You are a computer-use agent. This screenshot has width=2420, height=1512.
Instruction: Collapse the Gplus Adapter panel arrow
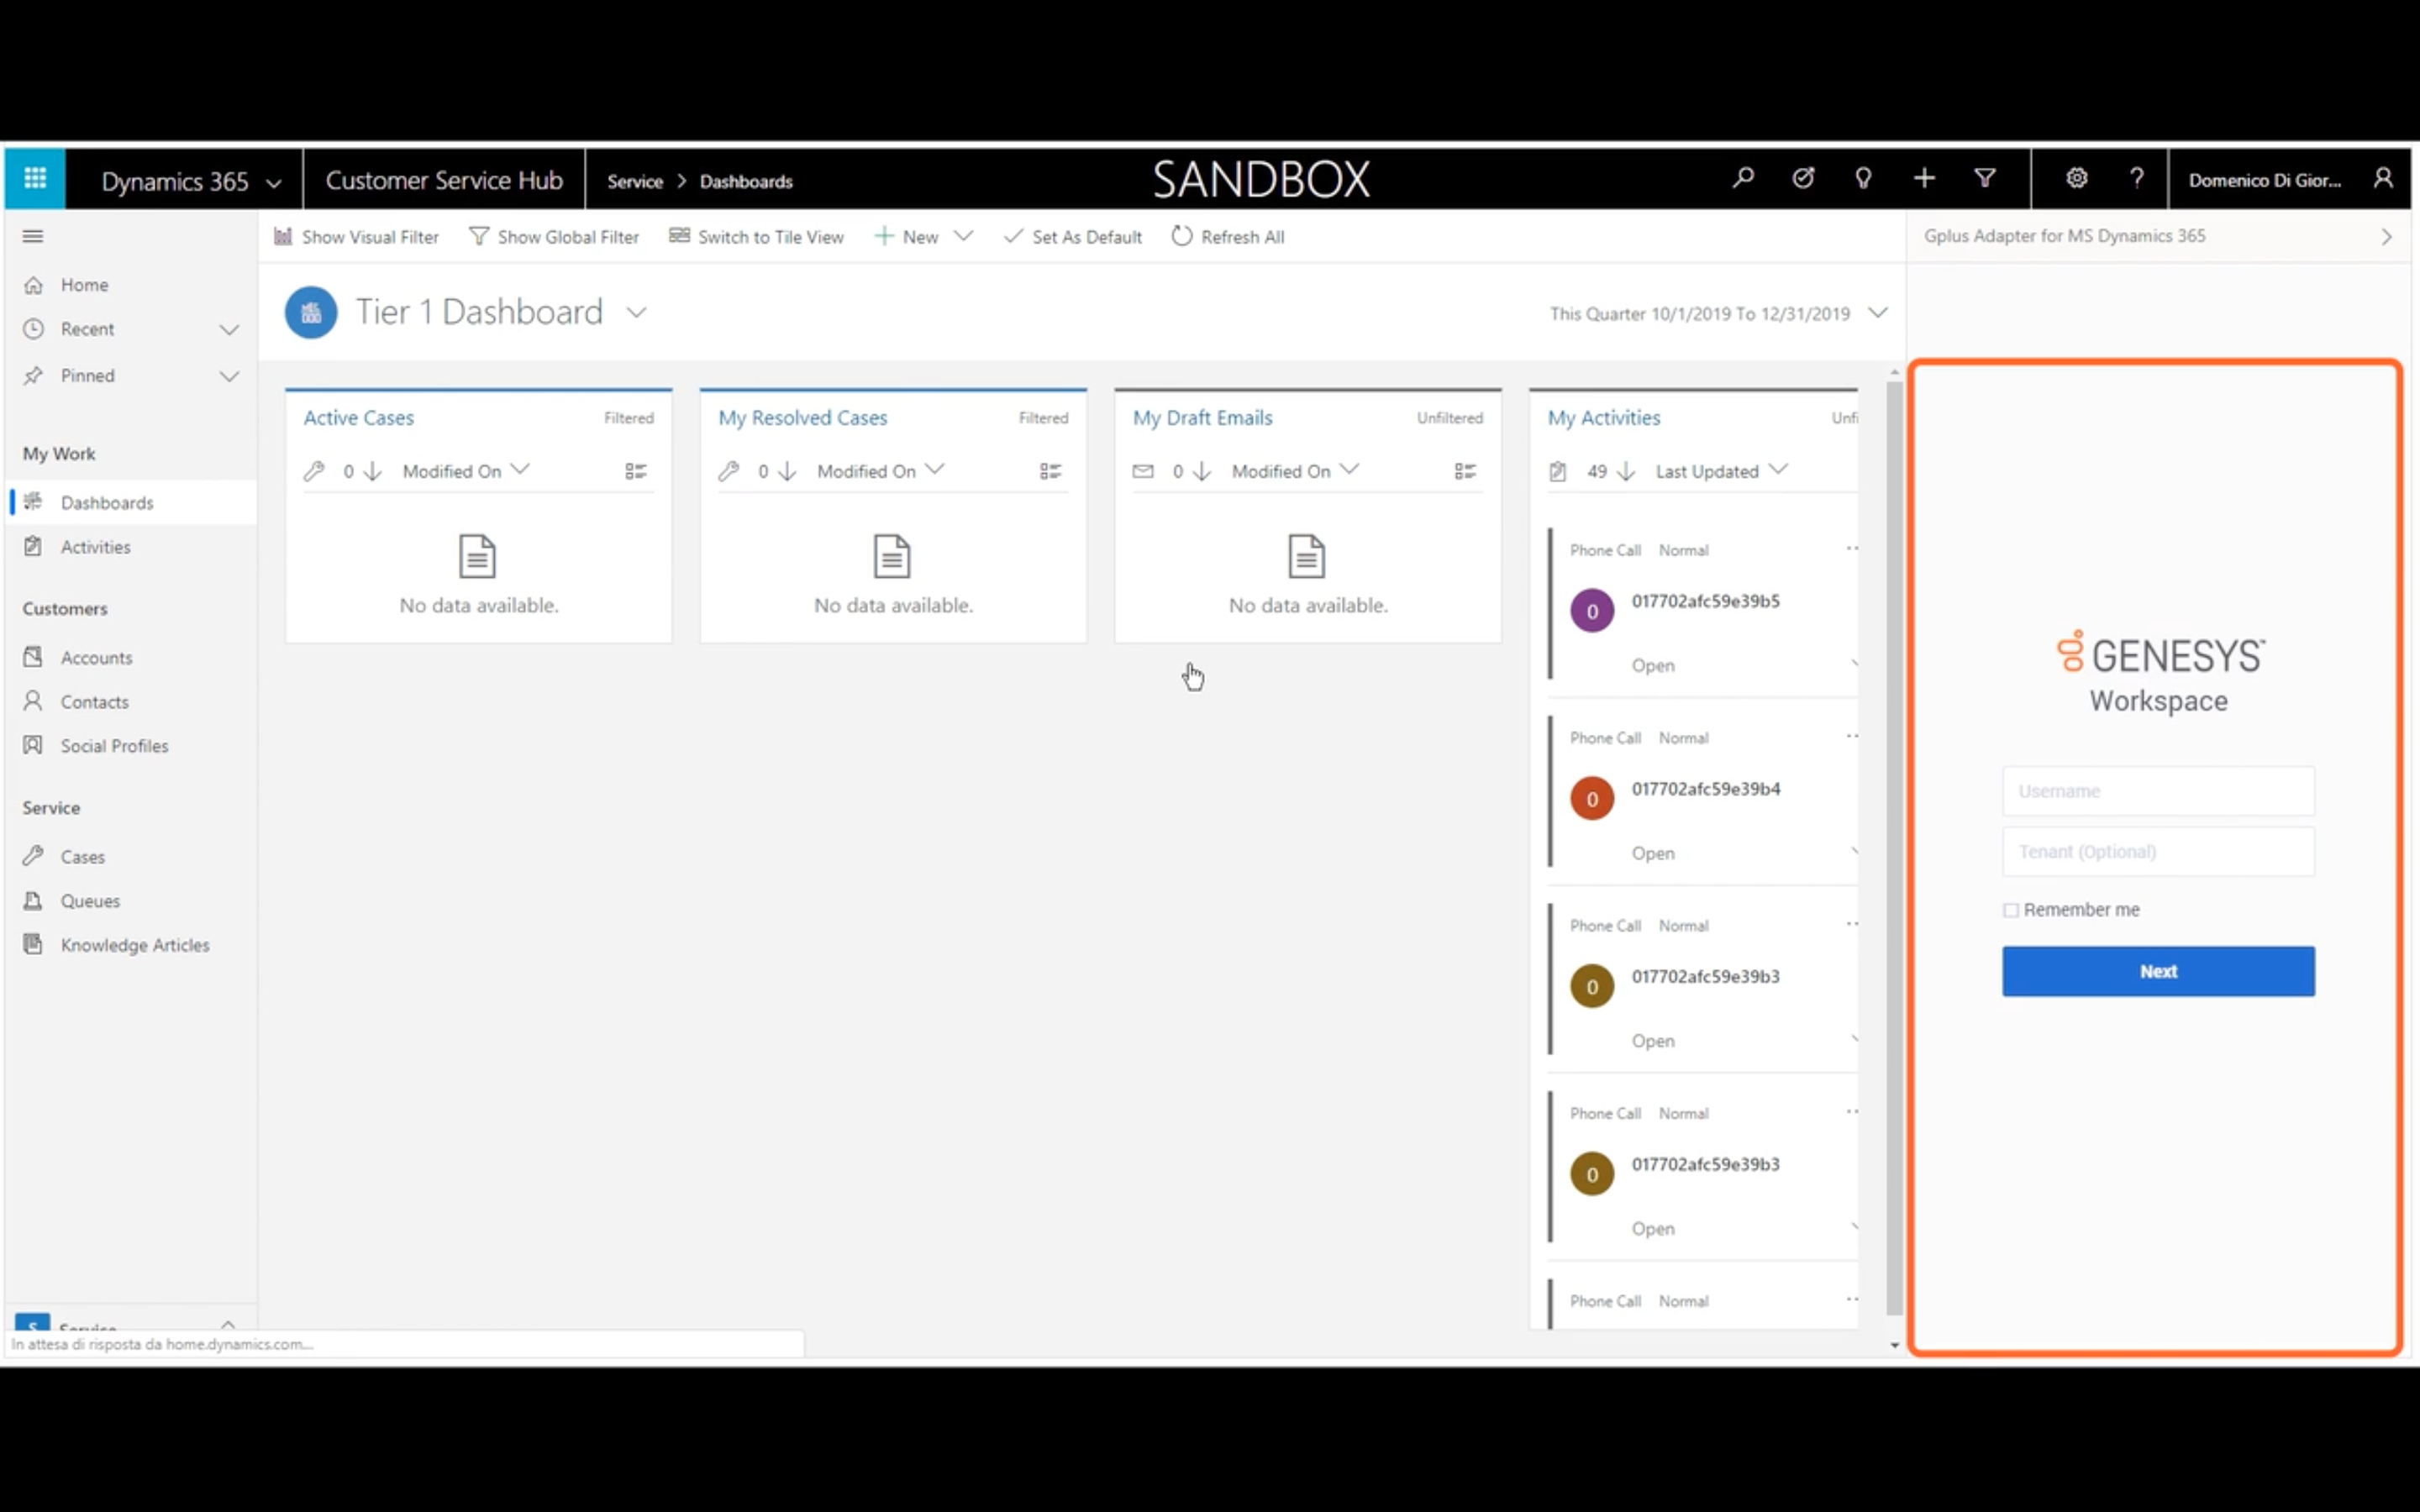click(2387, 237)
